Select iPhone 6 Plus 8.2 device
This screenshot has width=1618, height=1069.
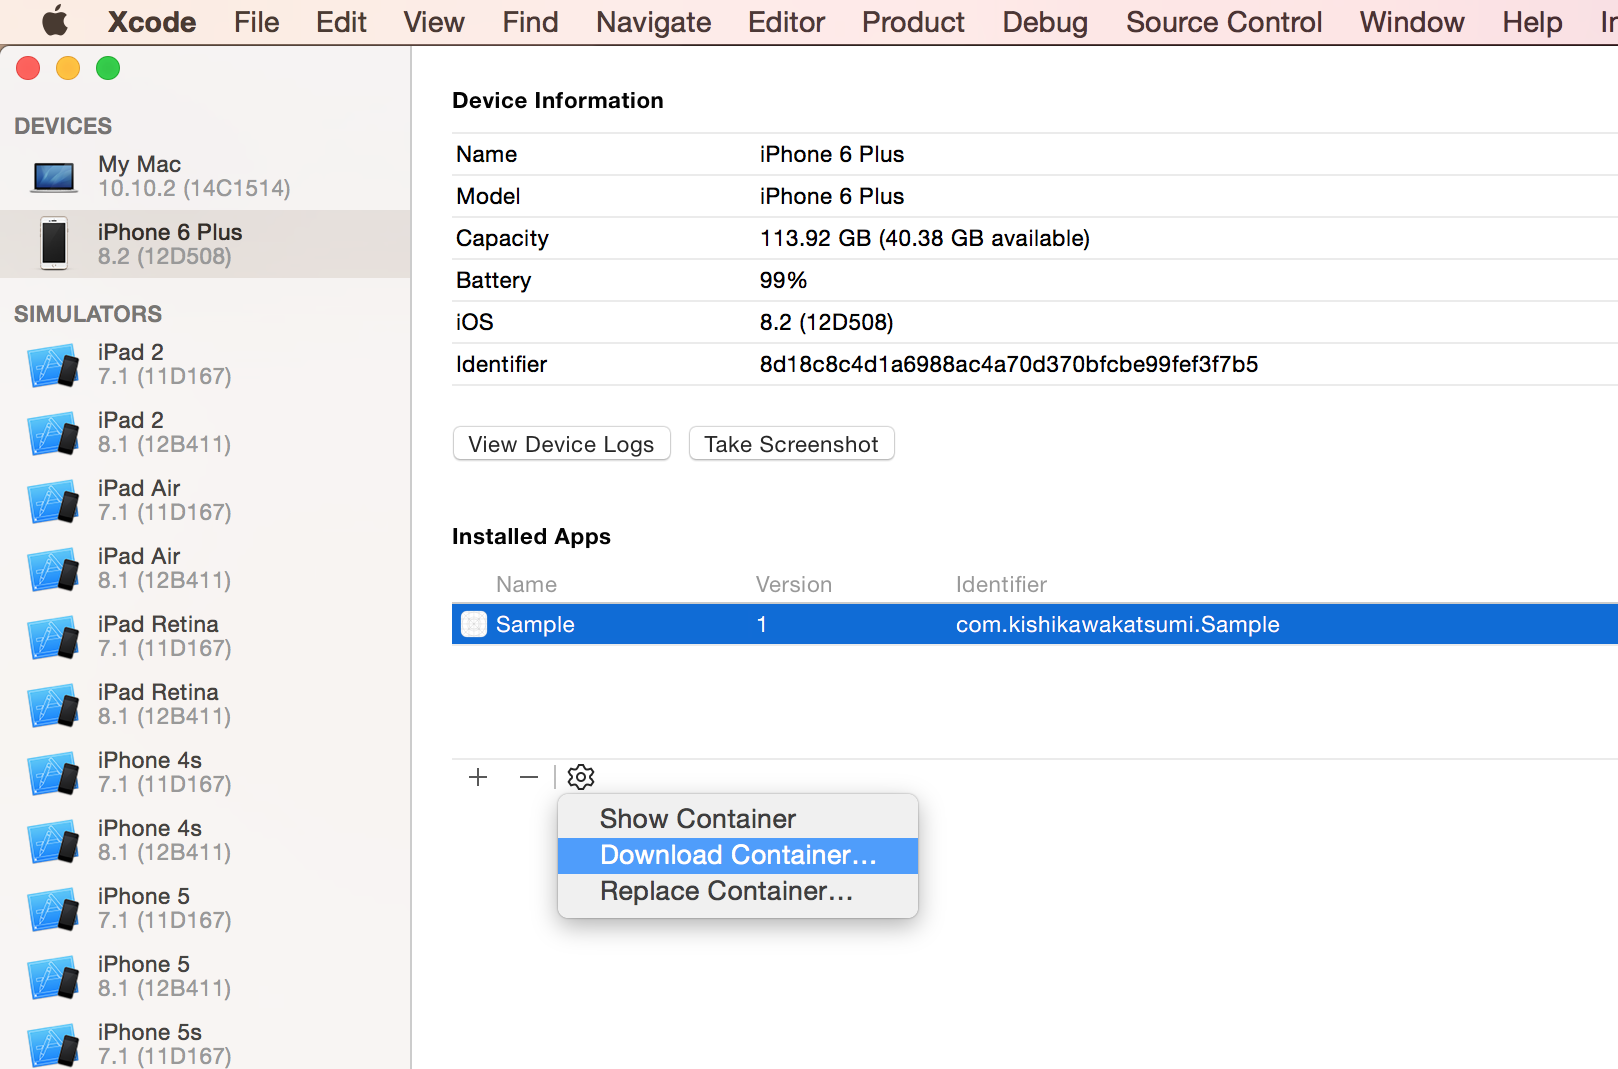(205, 244)
